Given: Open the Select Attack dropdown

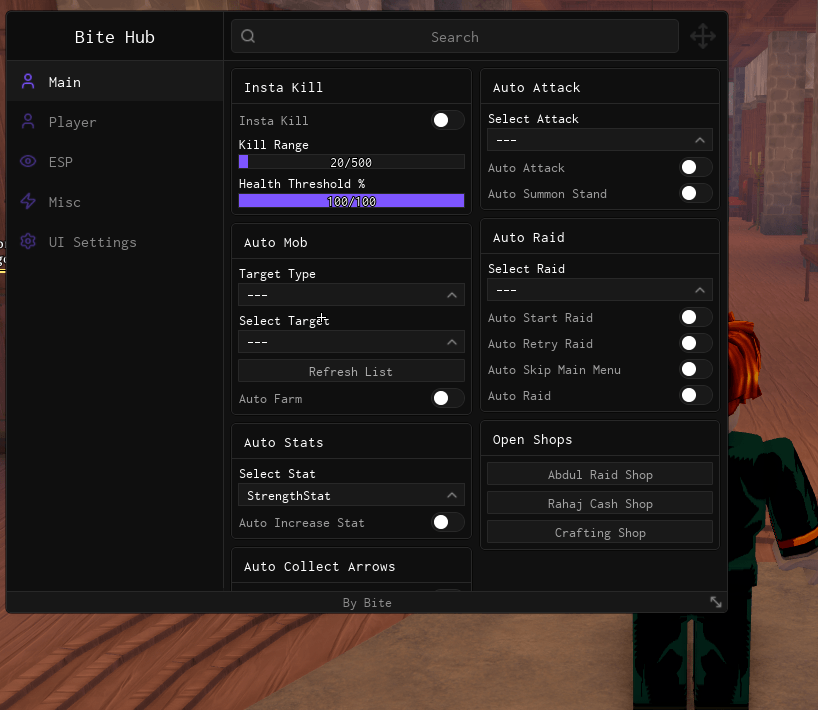Looking at the screenshot, I should [x=599, y=140].
